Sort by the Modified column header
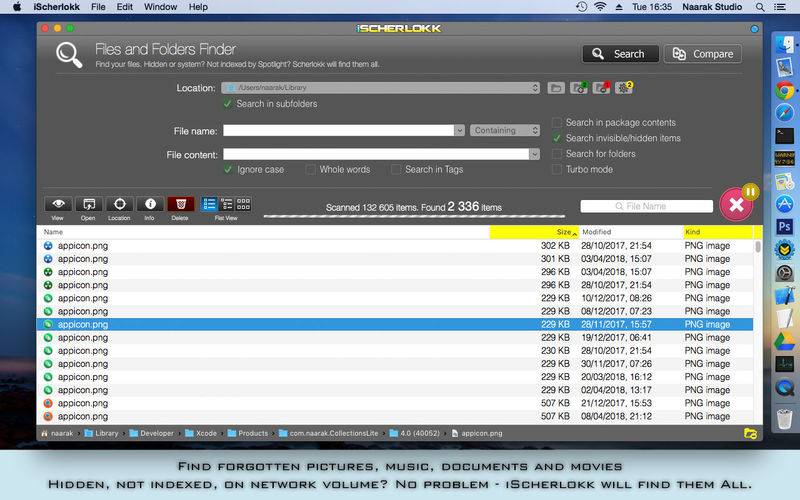This screenshot has height=500, width=800. tap(631, 232)
